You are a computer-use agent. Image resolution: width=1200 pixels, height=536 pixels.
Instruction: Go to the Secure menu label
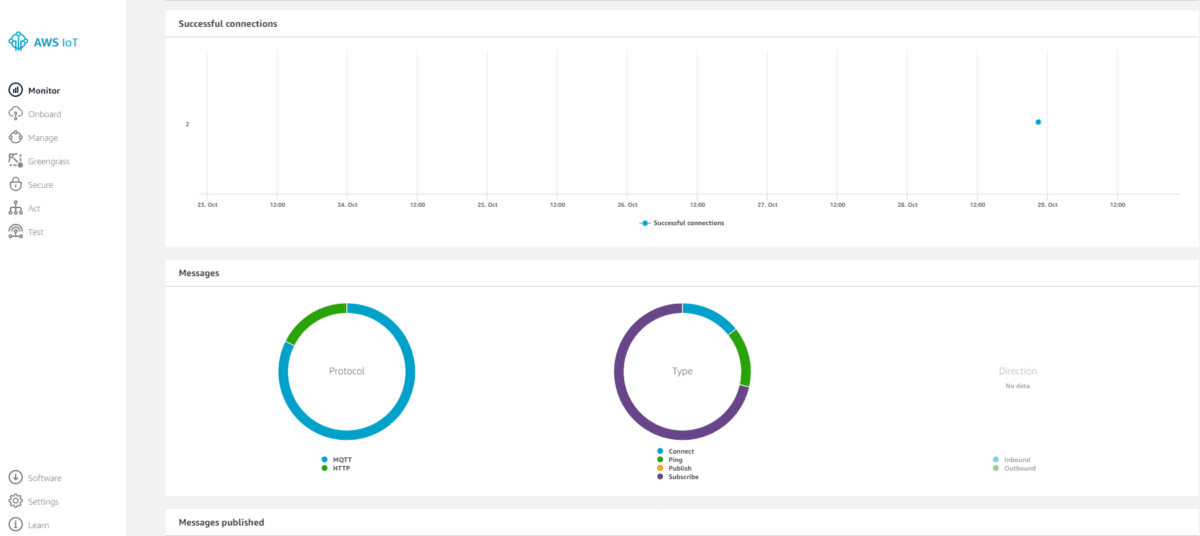click(x=41, y=185)
